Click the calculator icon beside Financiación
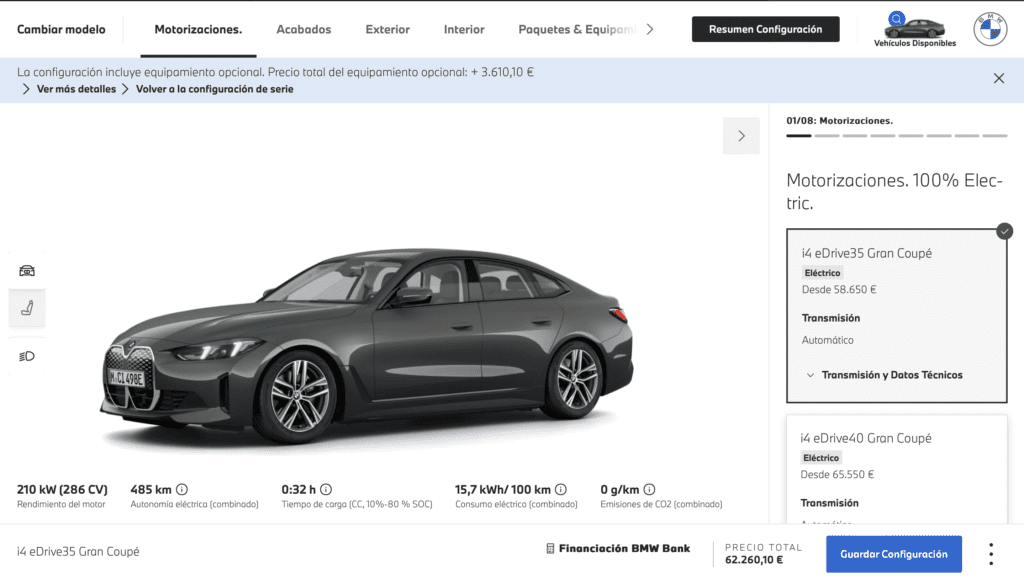 550,549
